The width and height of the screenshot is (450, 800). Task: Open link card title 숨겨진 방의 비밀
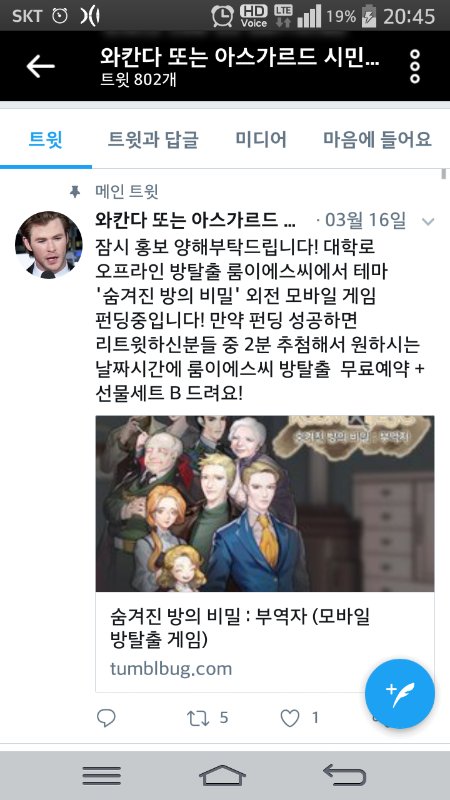240,628
